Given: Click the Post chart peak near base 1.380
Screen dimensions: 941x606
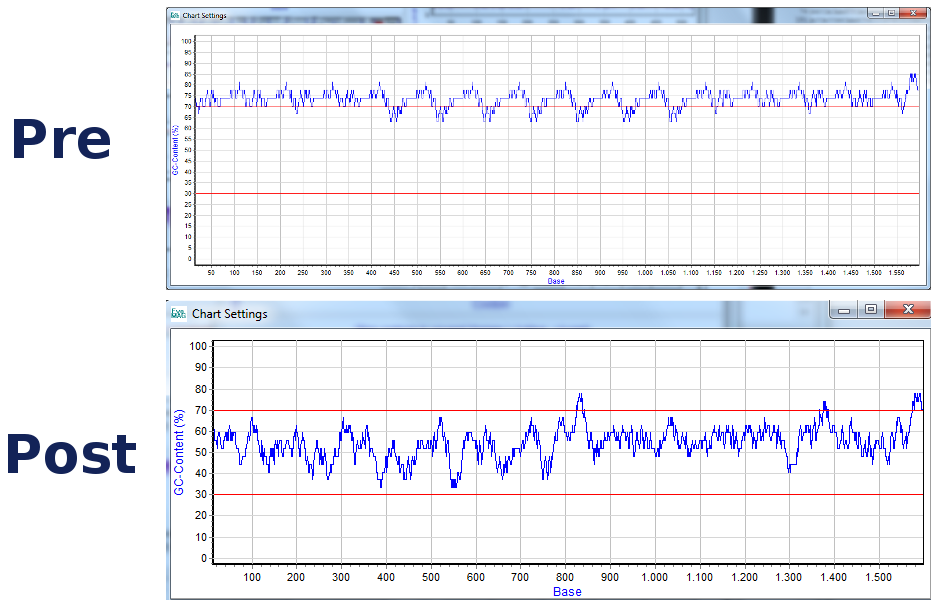Looking at the screenshot, I should pos(824,404).
